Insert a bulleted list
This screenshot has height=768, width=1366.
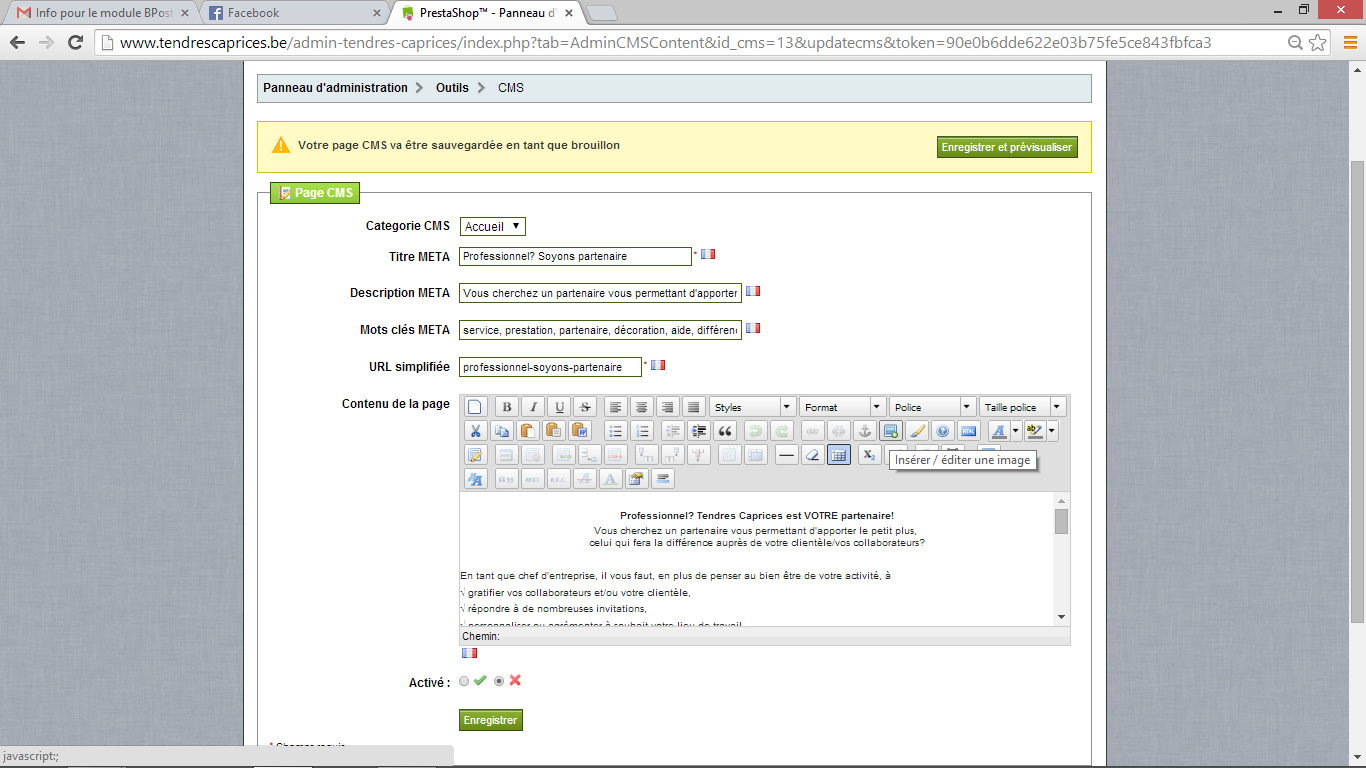616,431
